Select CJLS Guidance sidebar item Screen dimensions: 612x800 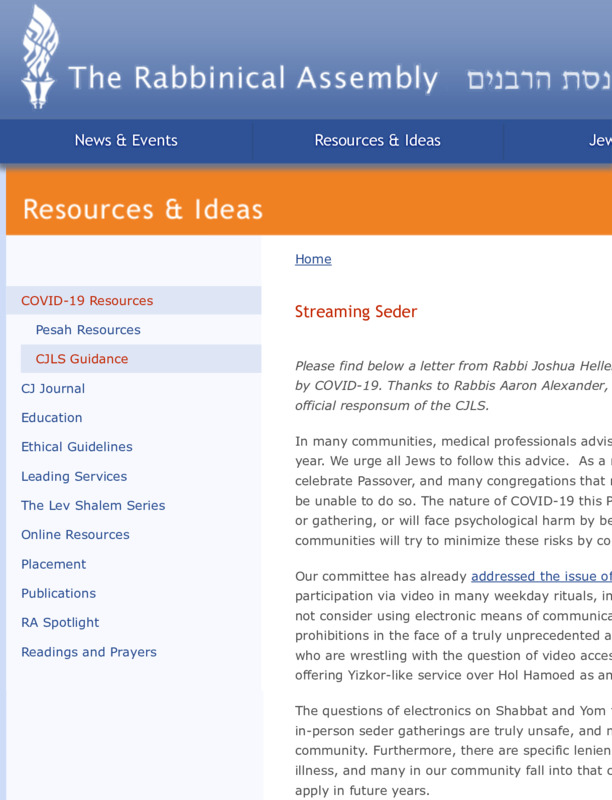(82, 359)
